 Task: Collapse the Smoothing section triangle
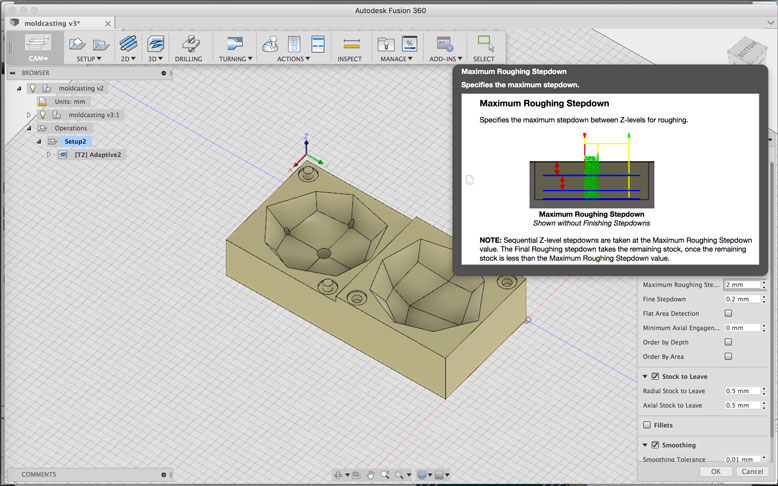[645, 445]
